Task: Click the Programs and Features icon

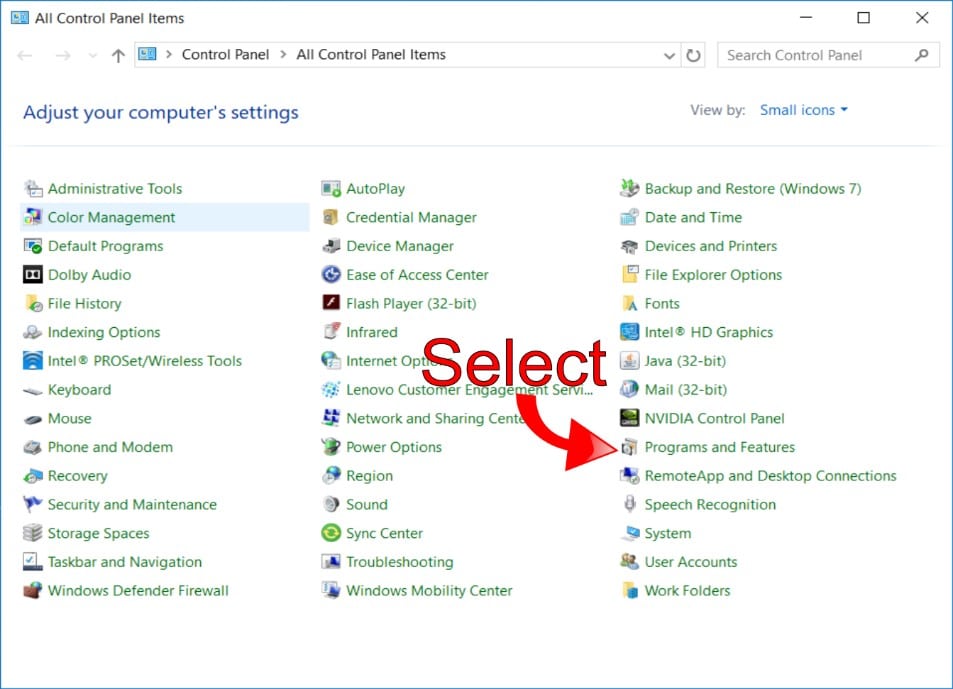Action: (630, 447)
